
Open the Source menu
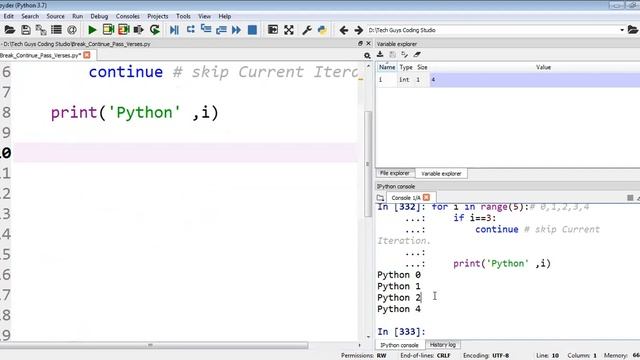55,16
